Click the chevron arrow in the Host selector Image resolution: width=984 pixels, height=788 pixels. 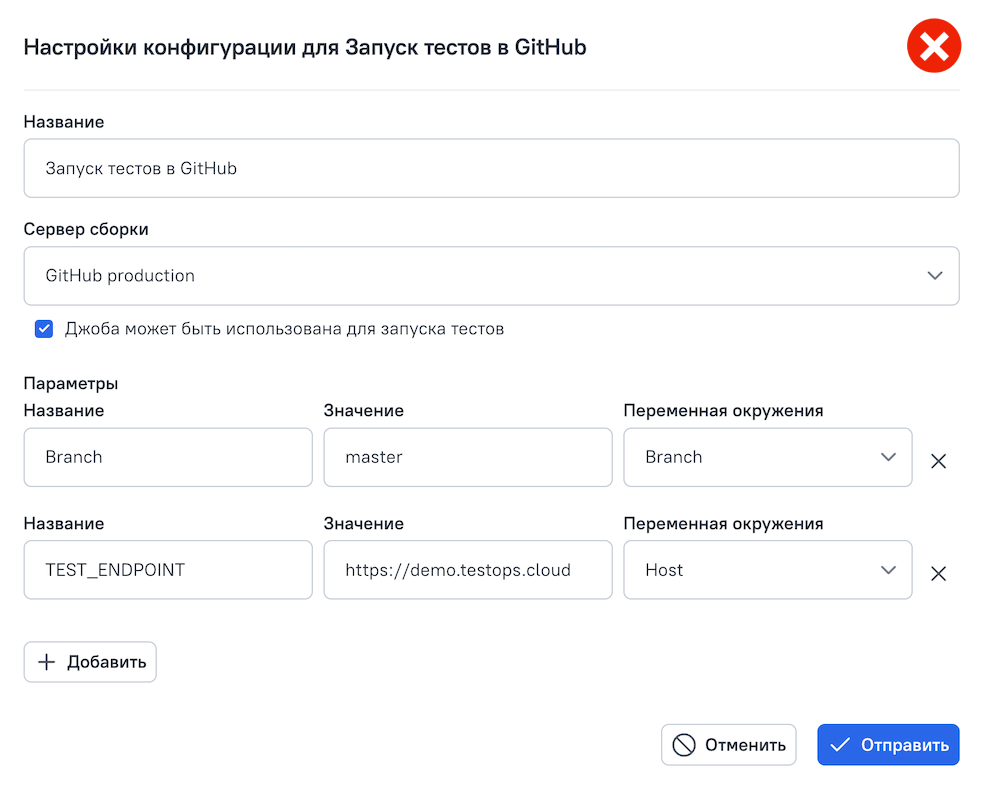click(887, 570)
